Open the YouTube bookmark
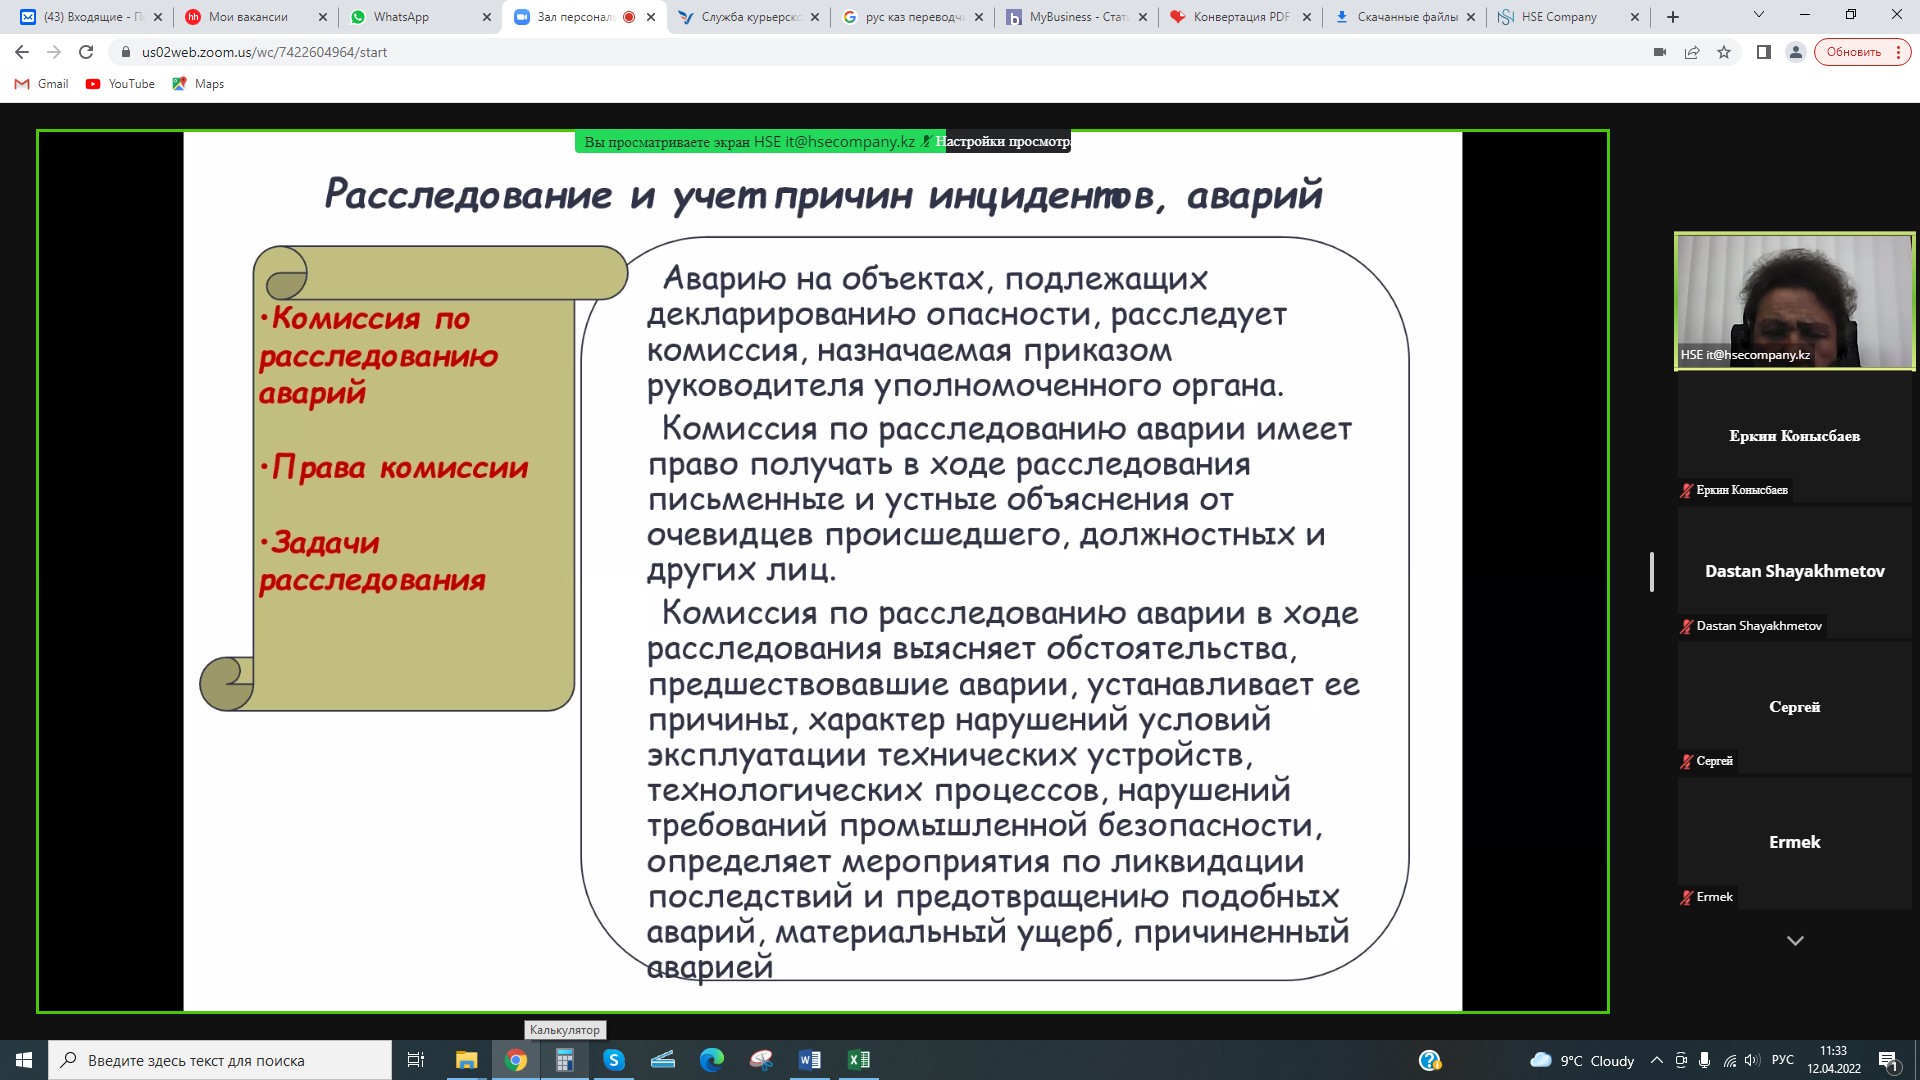Screen dimensions: 1920x1080 (120, 84)
